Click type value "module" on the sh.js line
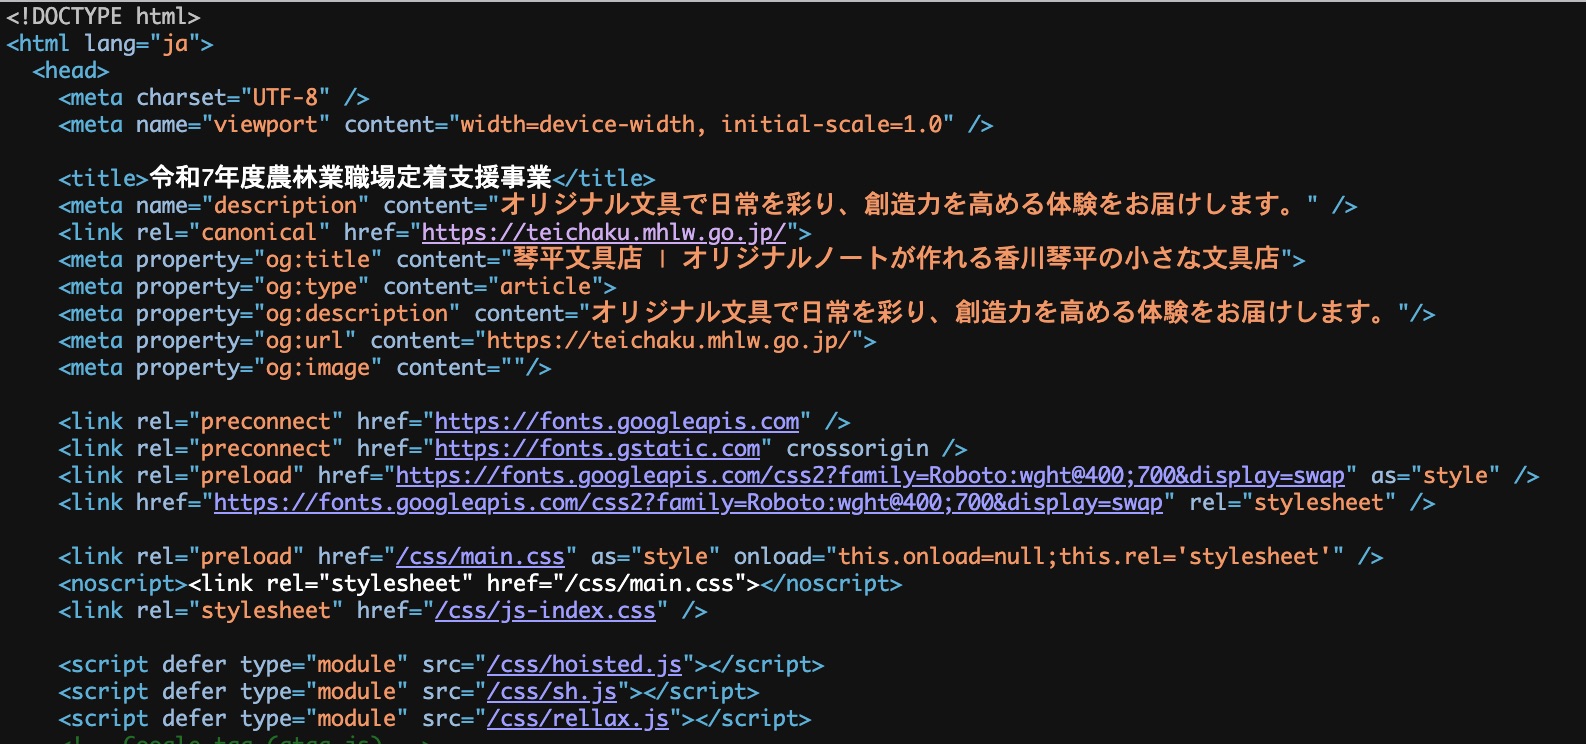 [357, 692]
